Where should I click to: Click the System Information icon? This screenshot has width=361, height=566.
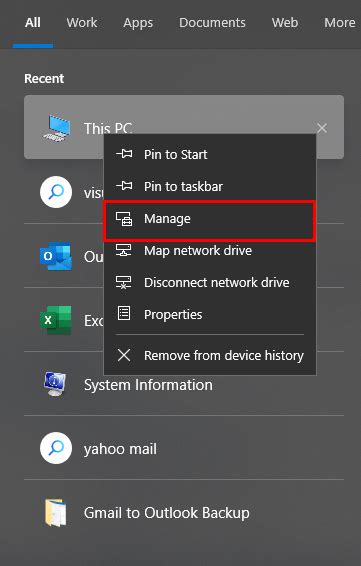[55, 384]
